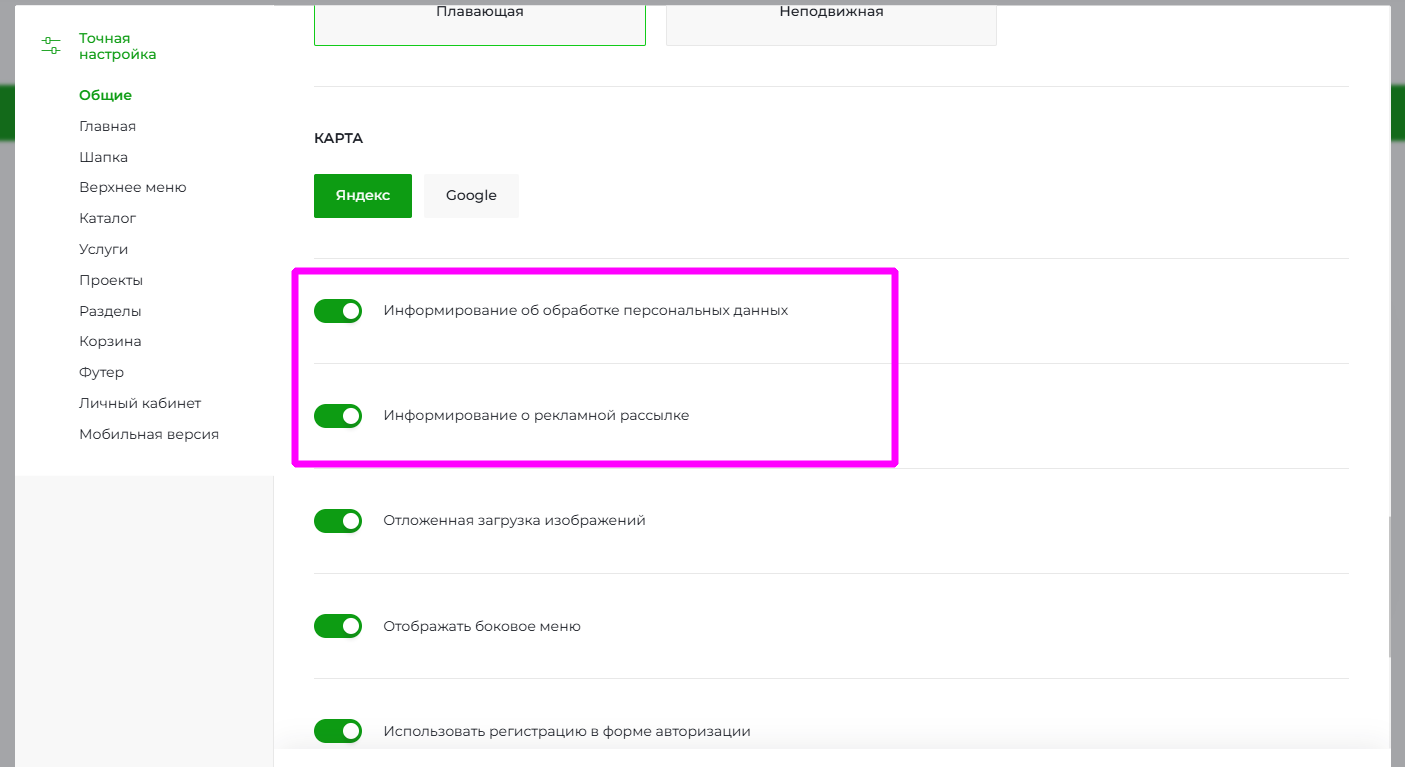Open the 'Корзина' settings section
1405x767 pixels.
point(110,341)
